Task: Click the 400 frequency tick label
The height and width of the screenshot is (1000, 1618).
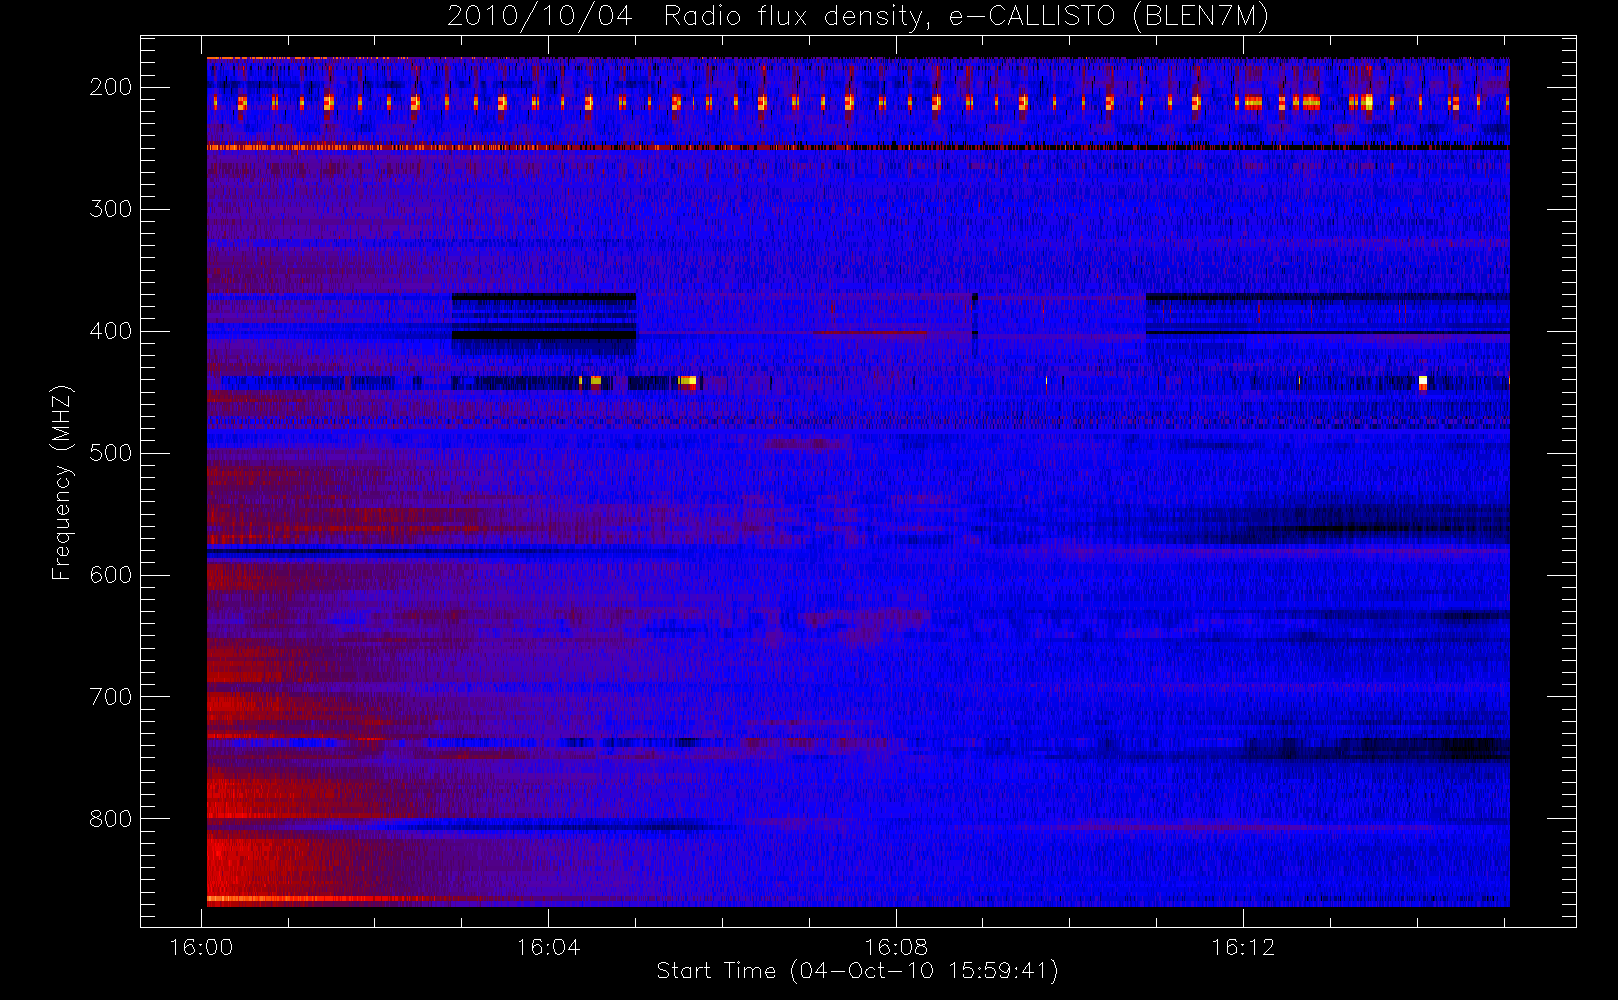Action: 110,331
